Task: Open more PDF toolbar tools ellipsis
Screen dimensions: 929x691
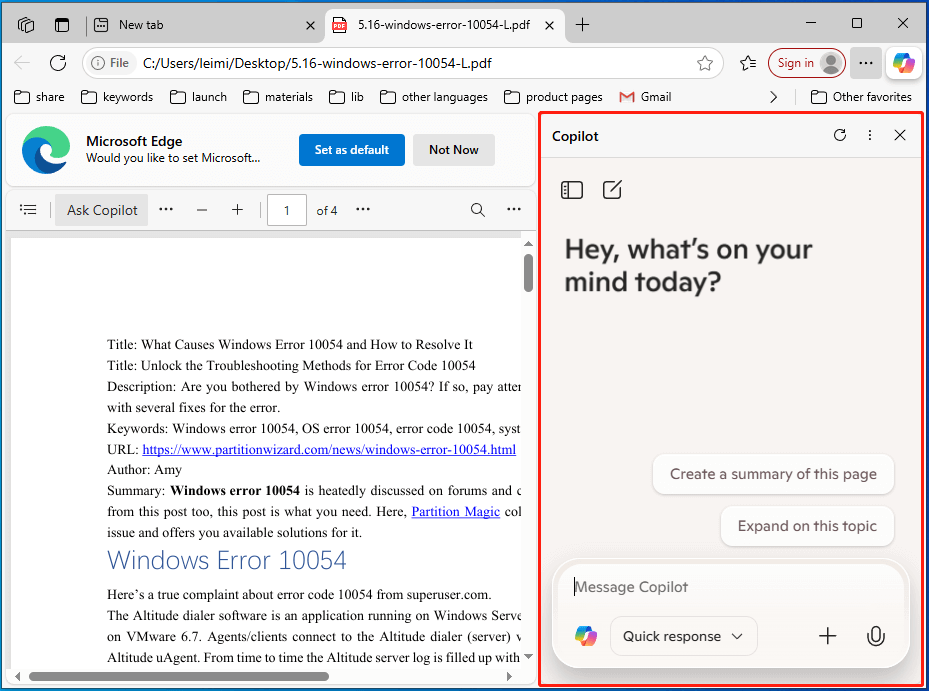Action: [514, 209]
